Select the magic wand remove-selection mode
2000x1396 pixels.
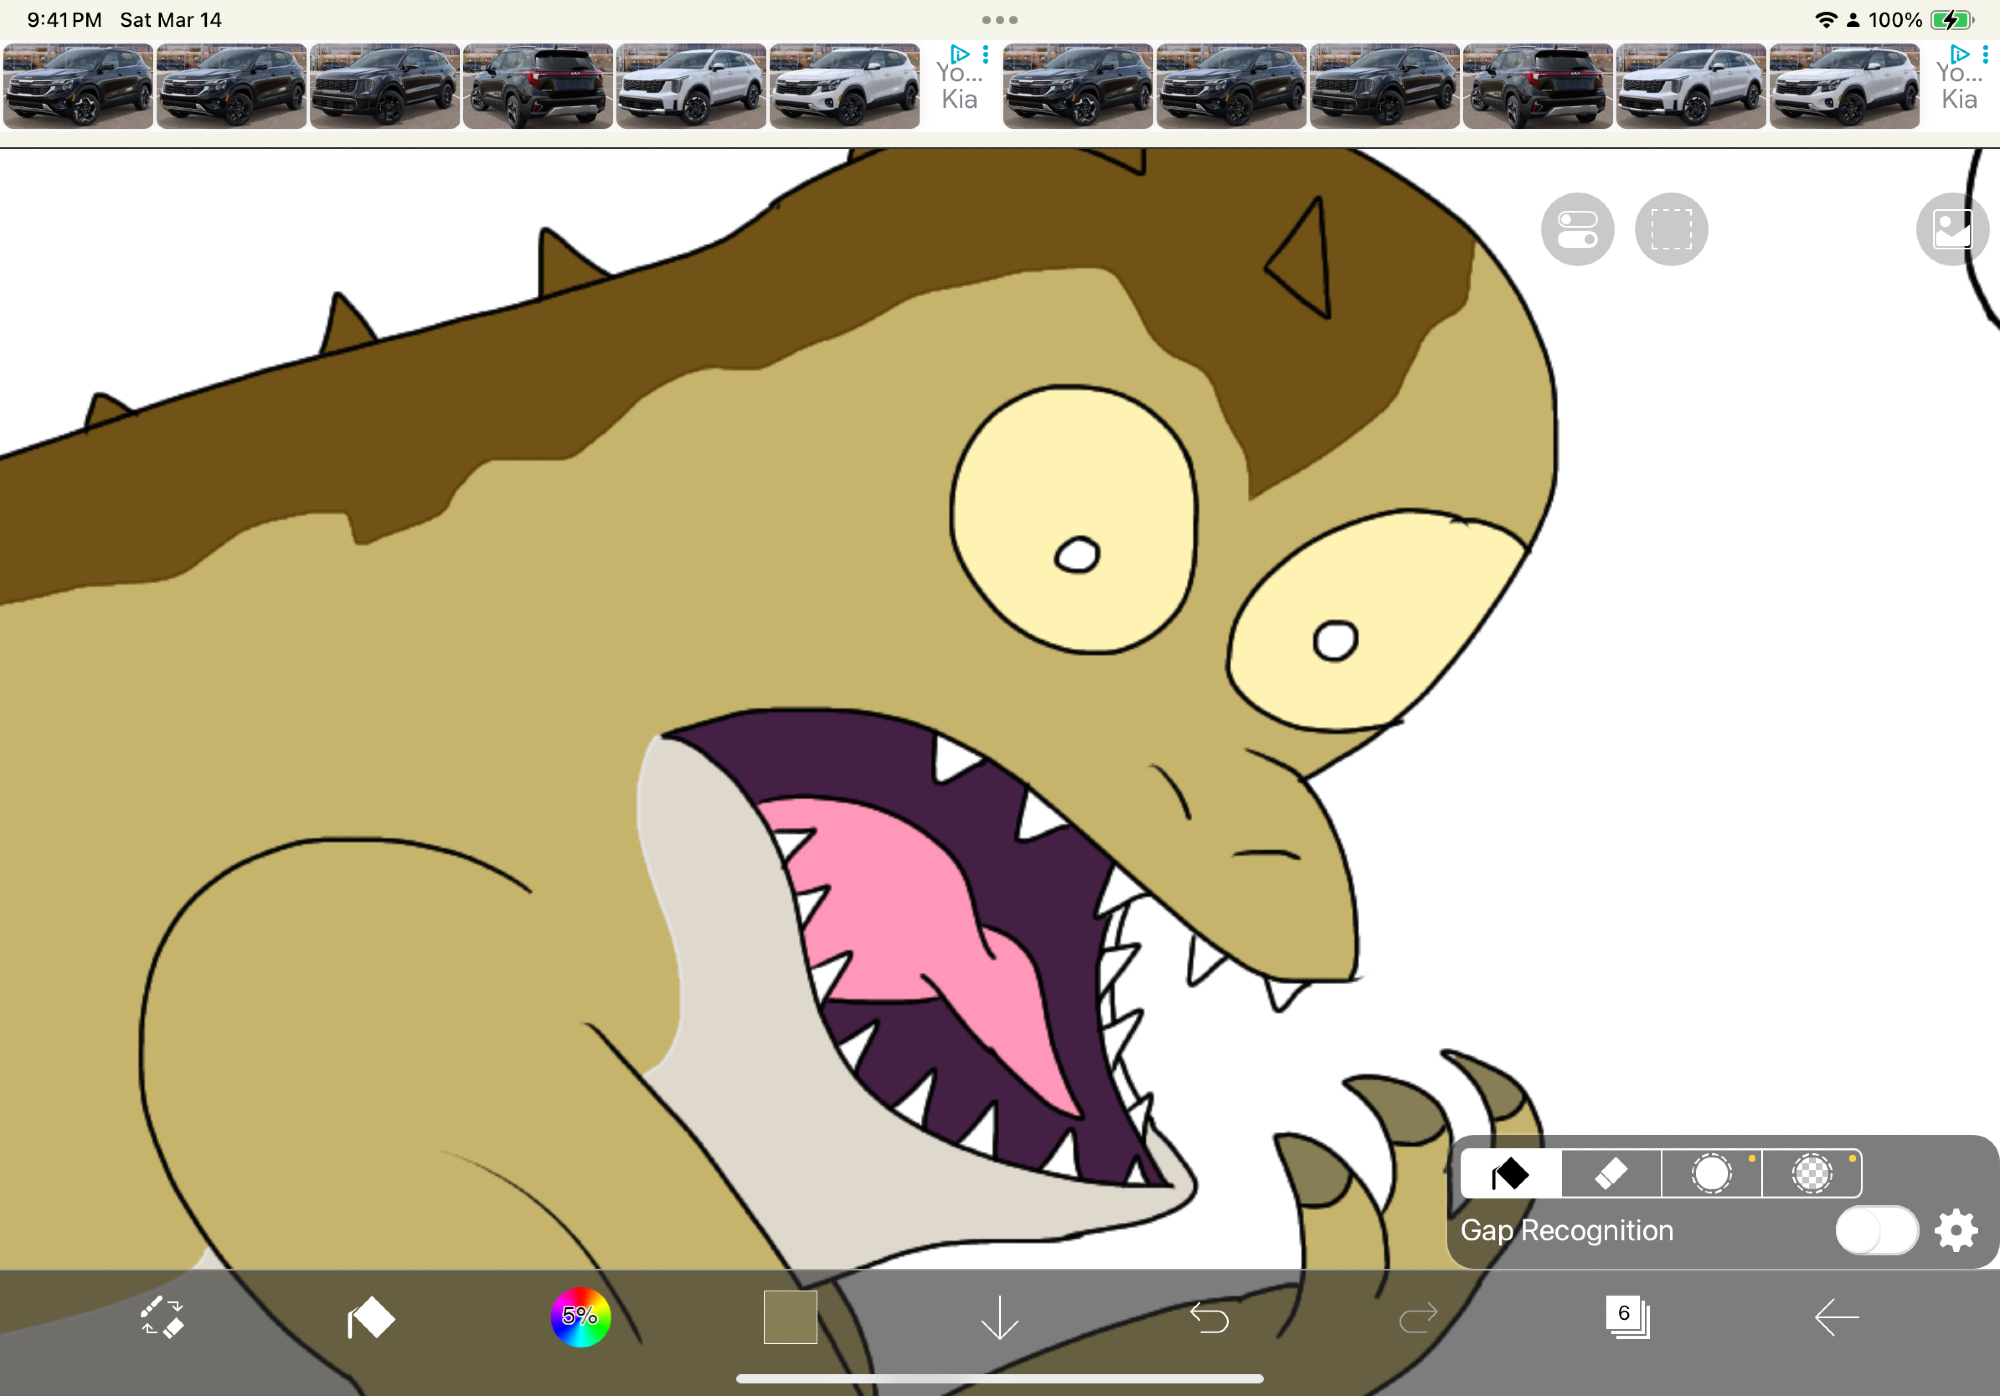coord(1811,1173)
